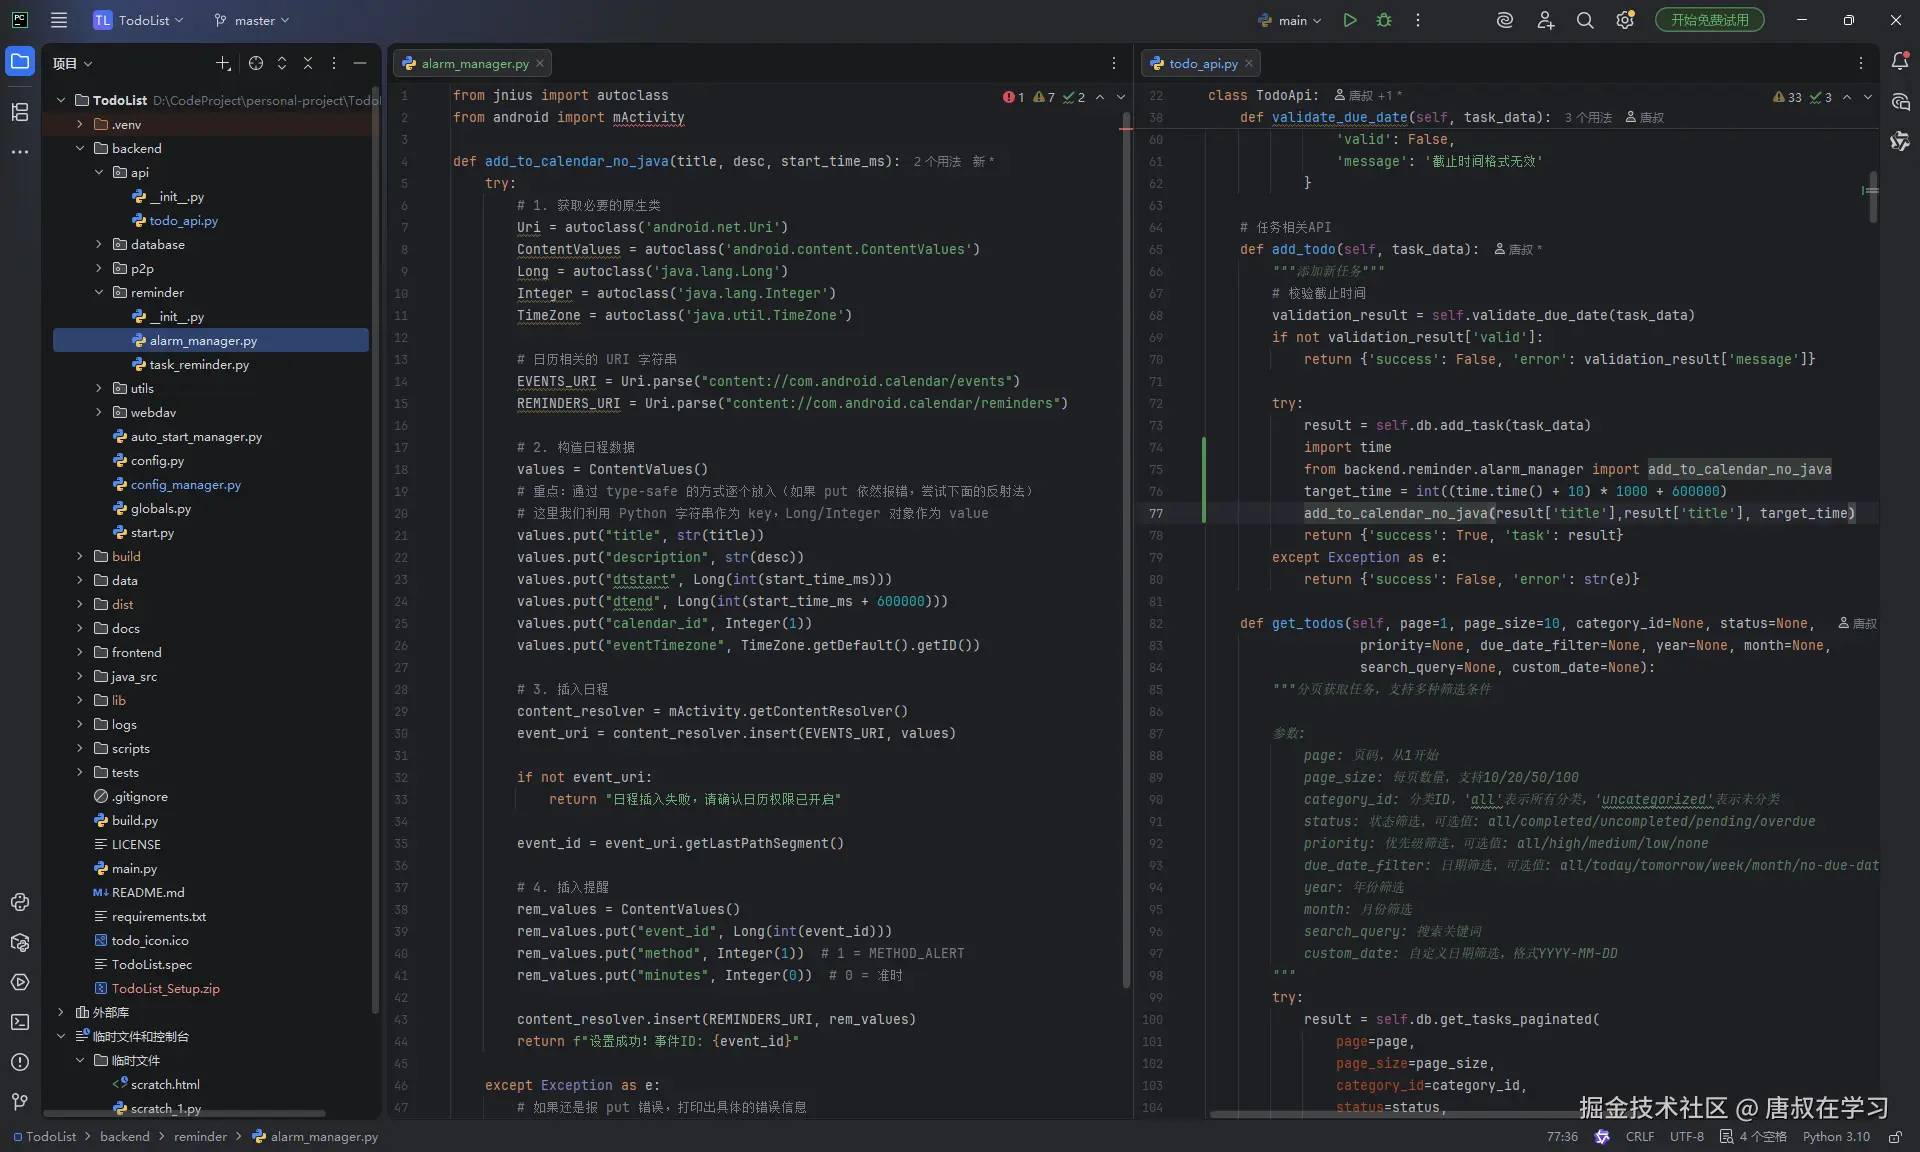Switch to the todo_api.py editor tab
The height and width of the screenshot is (1152, 1920).
[x=1202, y=63]
